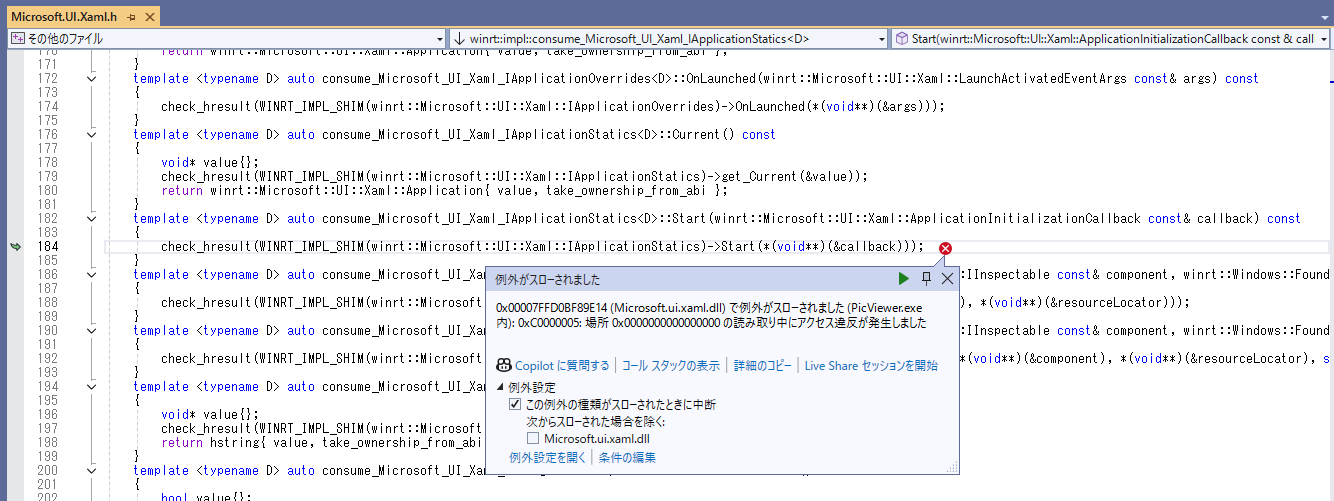Collapse the code block at line 200
The height and width of the screenshot is (501, 1334).
[x=92, y=470]
